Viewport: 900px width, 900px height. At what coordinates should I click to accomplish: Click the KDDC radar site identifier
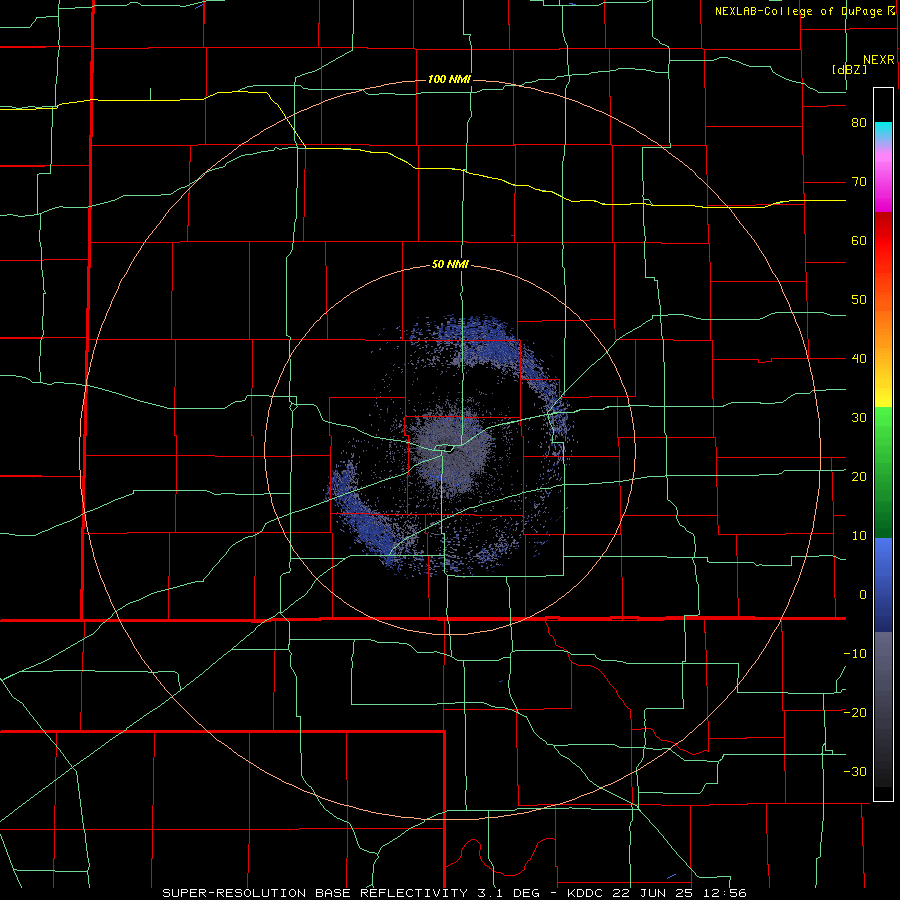tap(586, 893)
